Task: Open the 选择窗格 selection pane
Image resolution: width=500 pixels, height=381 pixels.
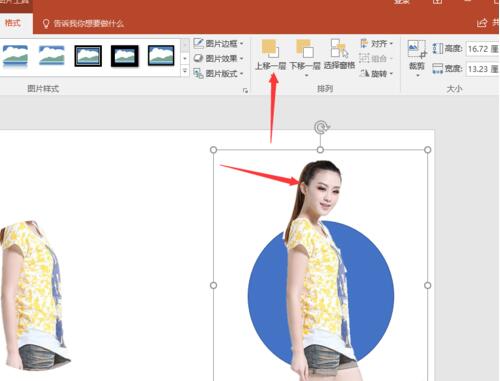Action: point(339,55)
